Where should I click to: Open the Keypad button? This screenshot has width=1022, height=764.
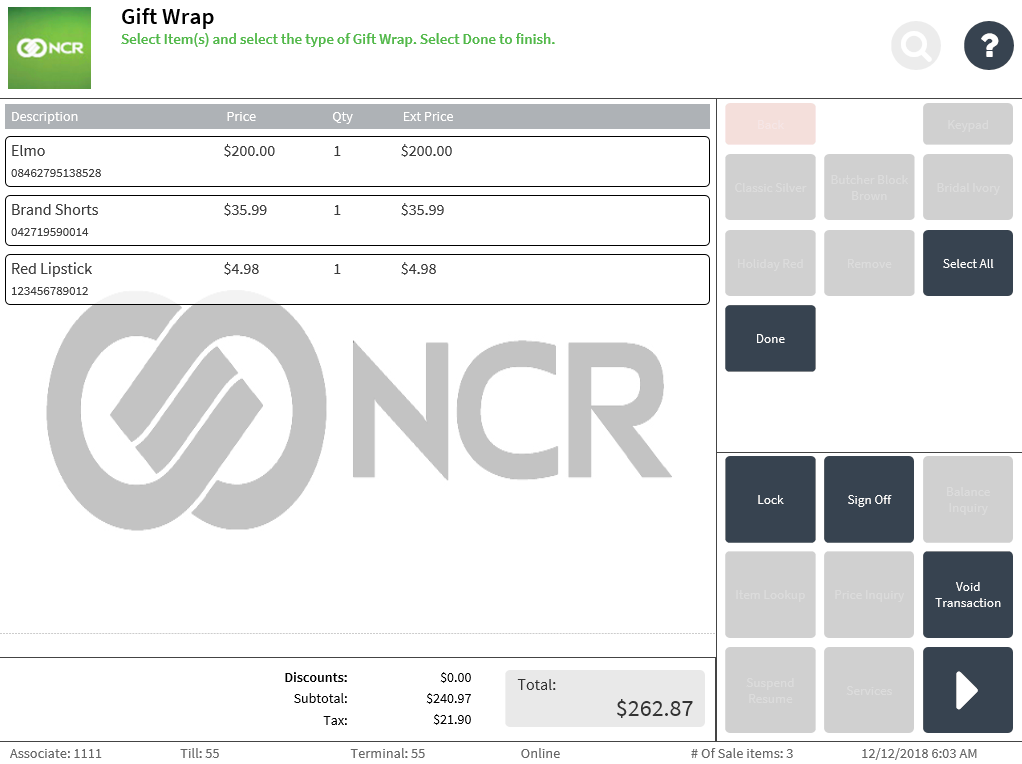[967, 124]
